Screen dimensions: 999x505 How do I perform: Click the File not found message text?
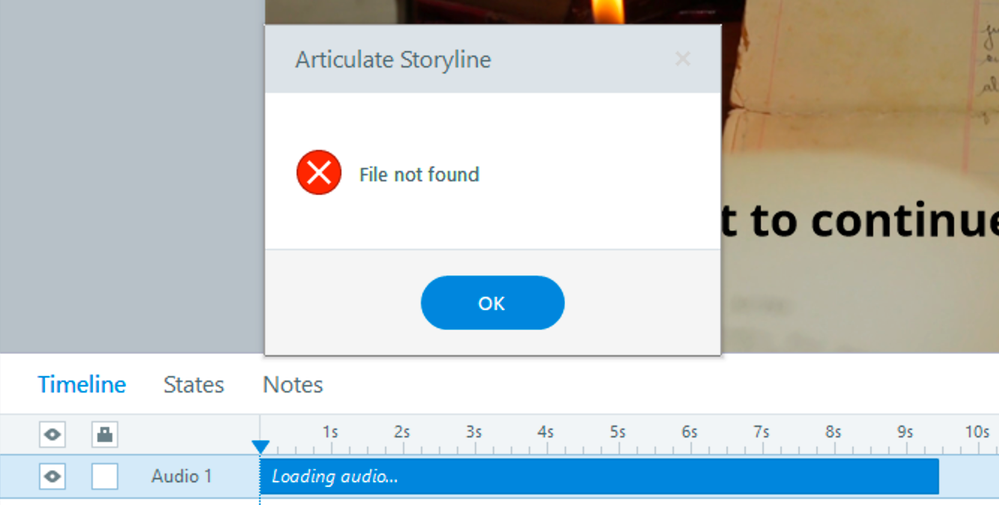419,175
